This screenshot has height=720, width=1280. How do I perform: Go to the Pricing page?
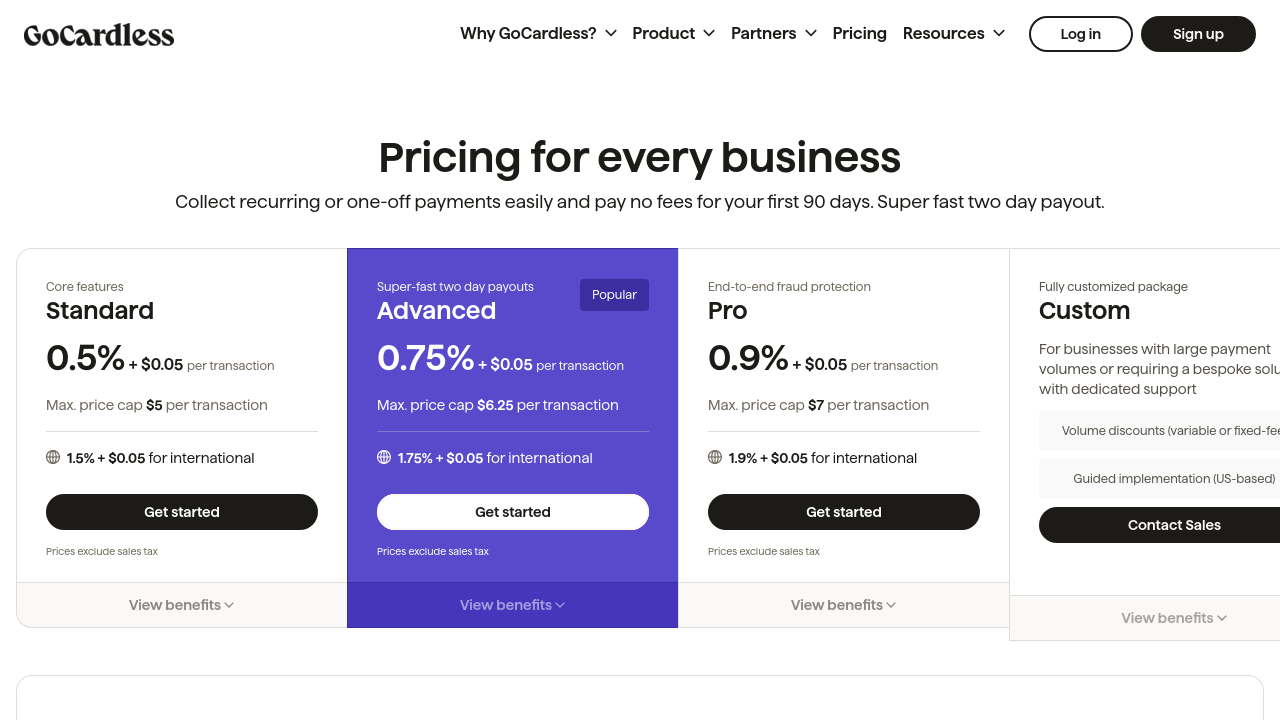click(x=859, y=33)
